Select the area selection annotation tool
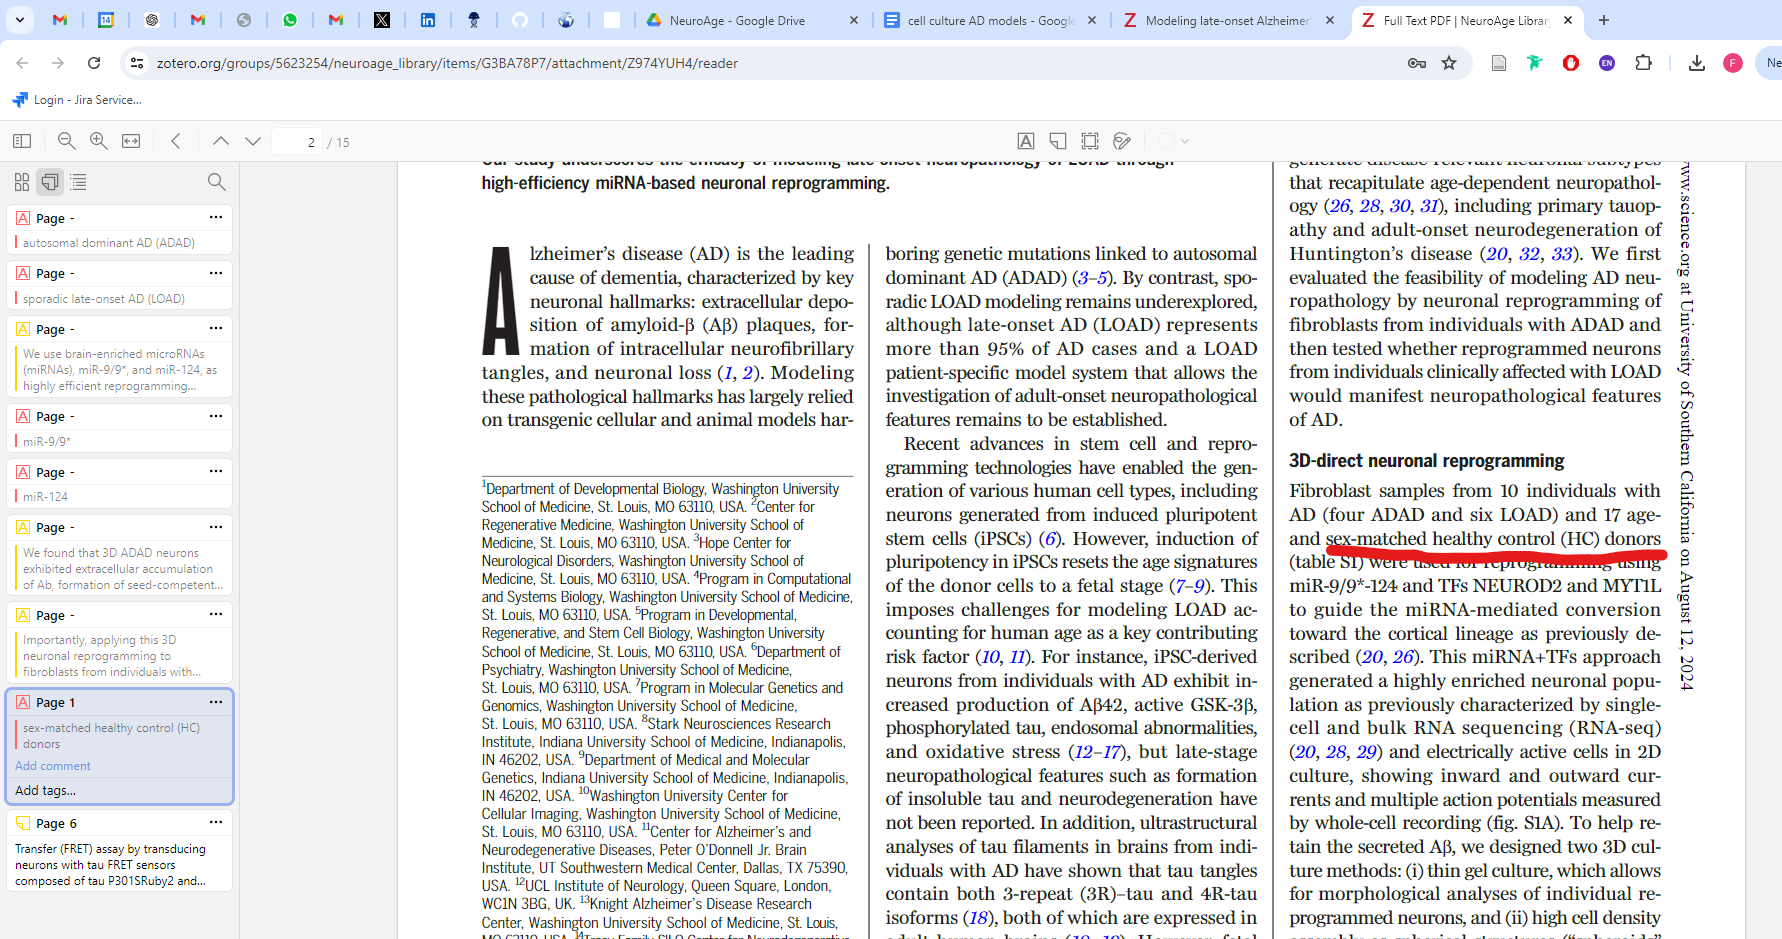The width and height of the screenshot is (1782, 939). click(x=1090, y=141)
